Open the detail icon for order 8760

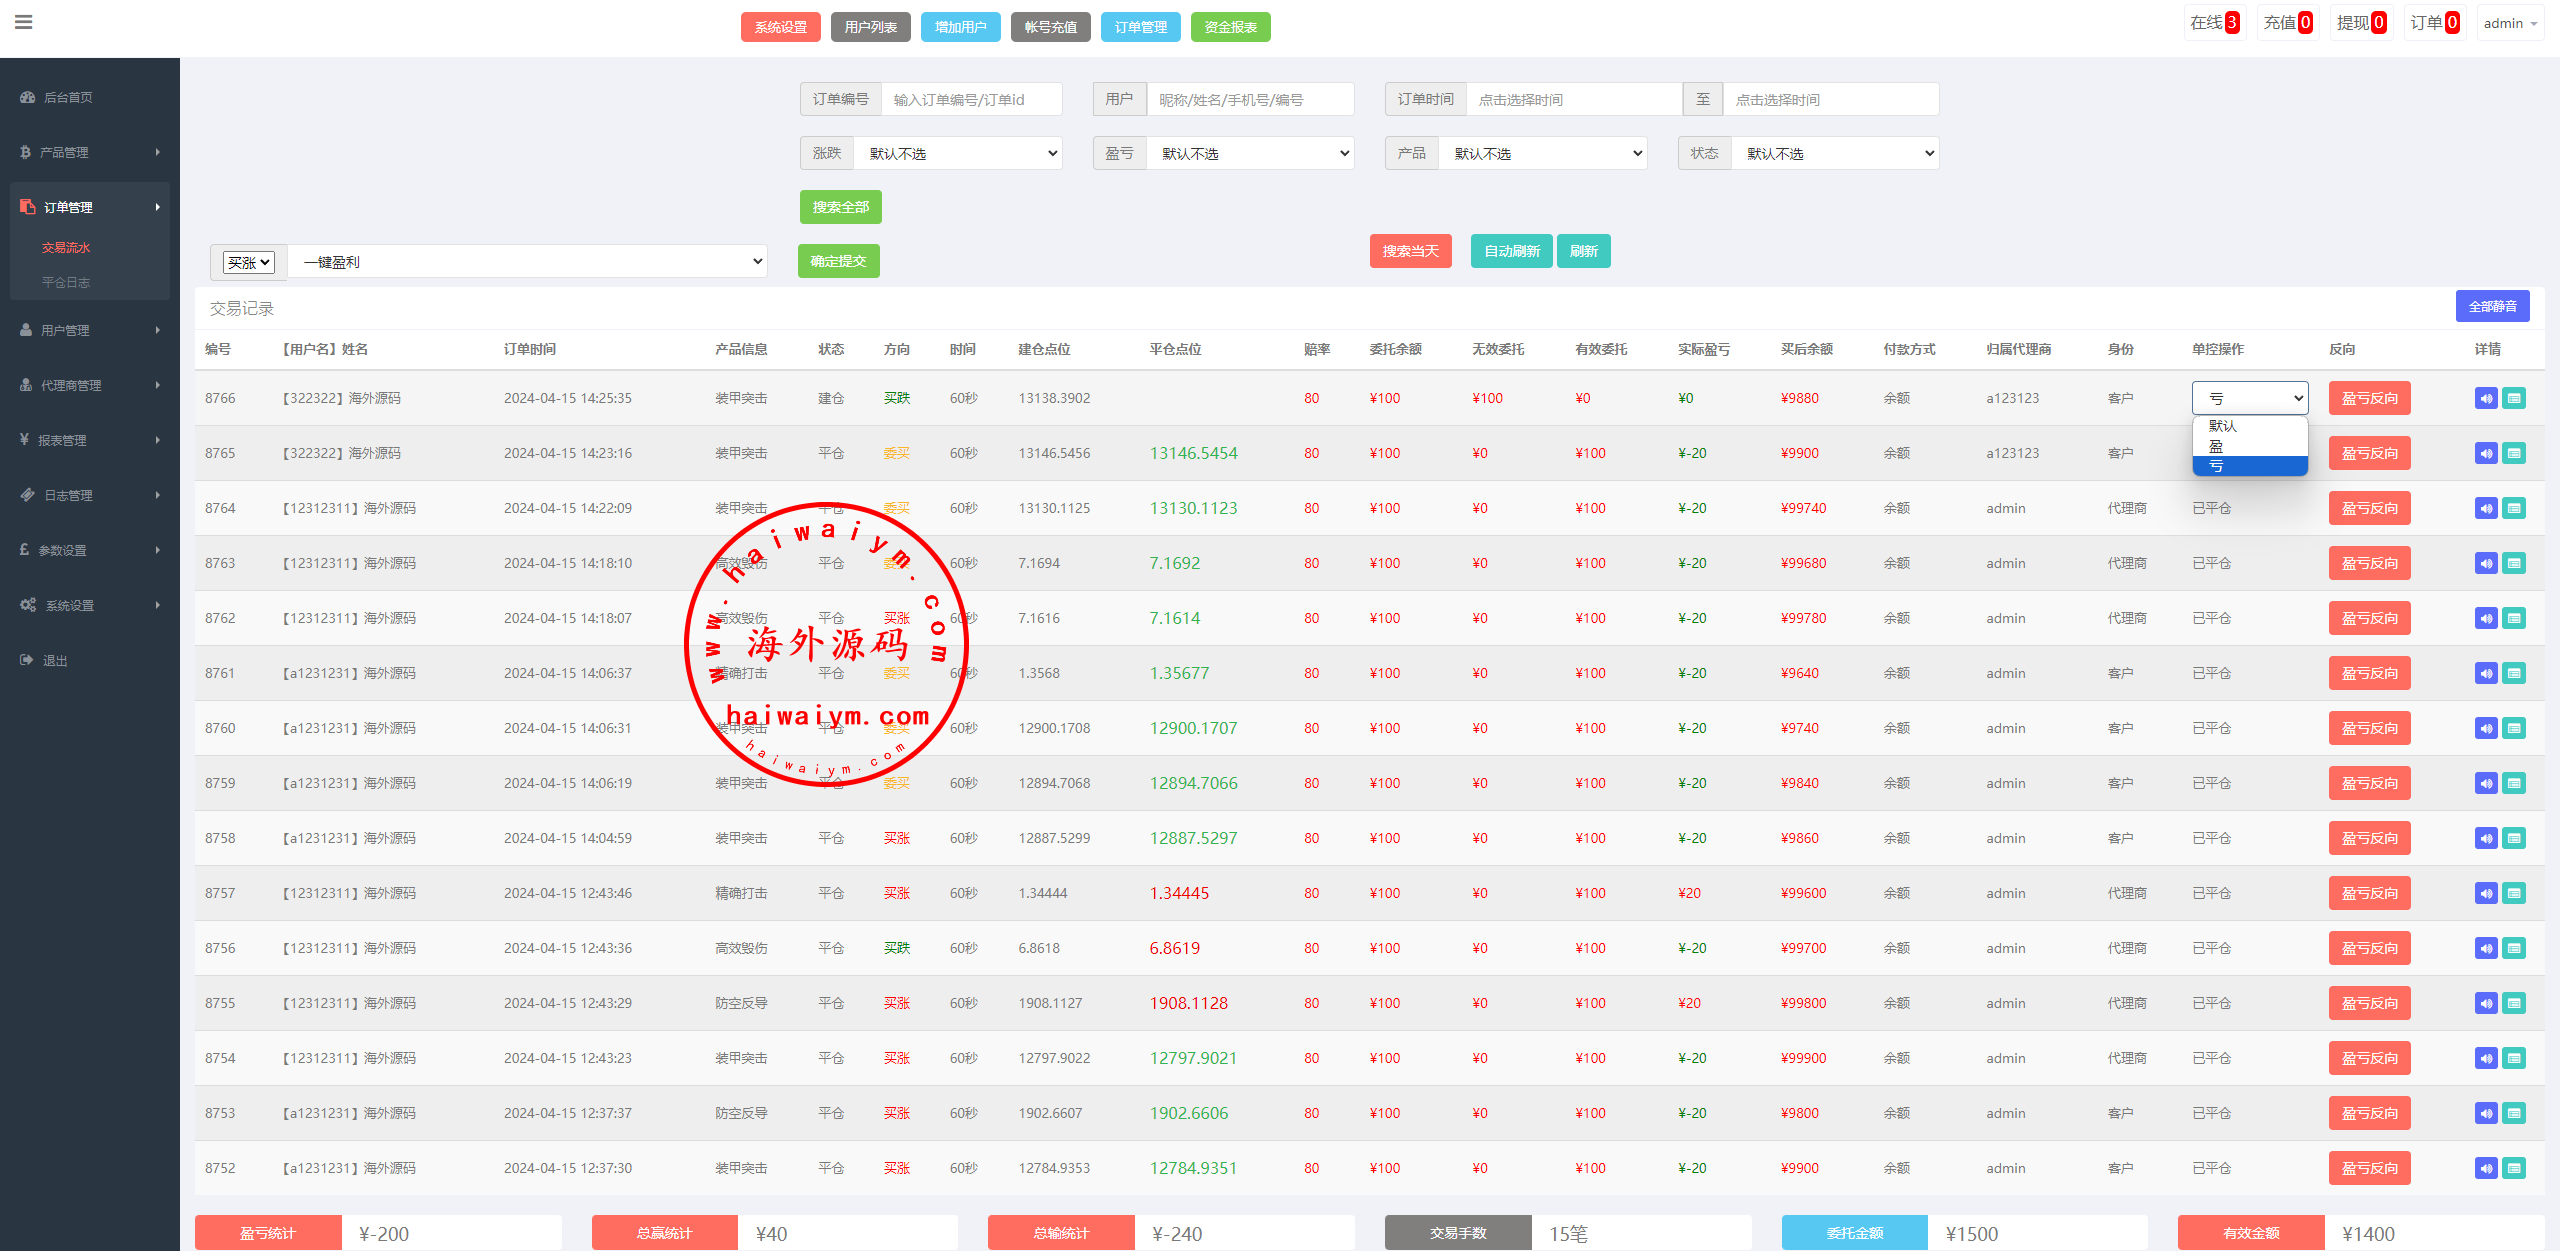point(2514,728)
